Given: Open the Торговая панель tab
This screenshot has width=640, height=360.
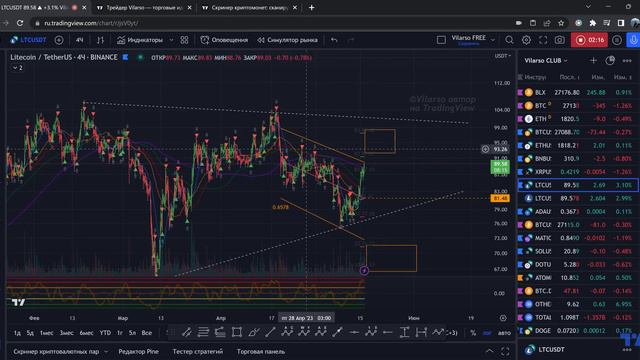Looking at the screenshot, I should pyautogui.click(x=261, y=351).
